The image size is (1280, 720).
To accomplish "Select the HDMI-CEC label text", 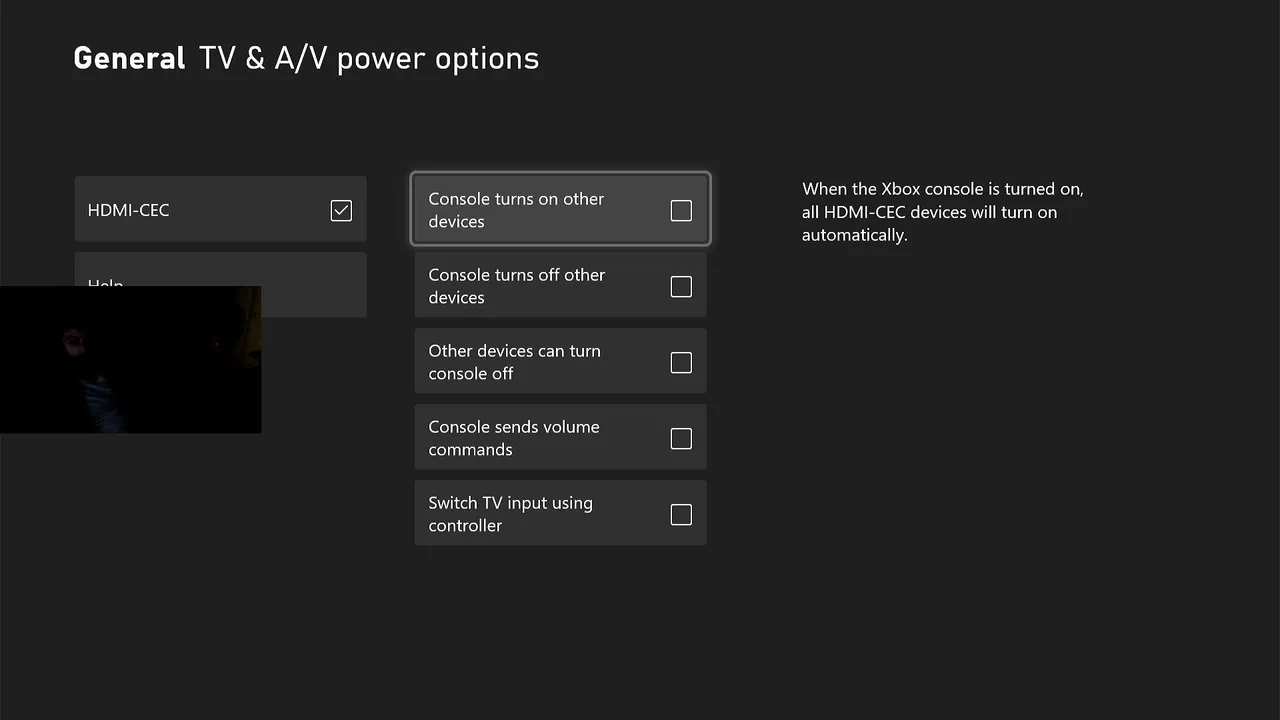I will pos(129,210).
